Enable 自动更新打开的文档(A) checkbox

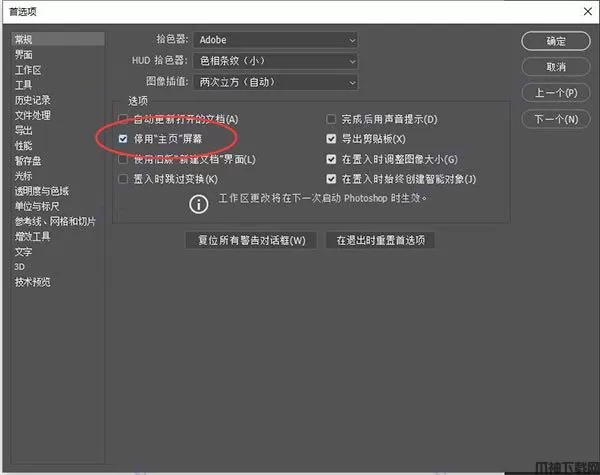point(123,119)
